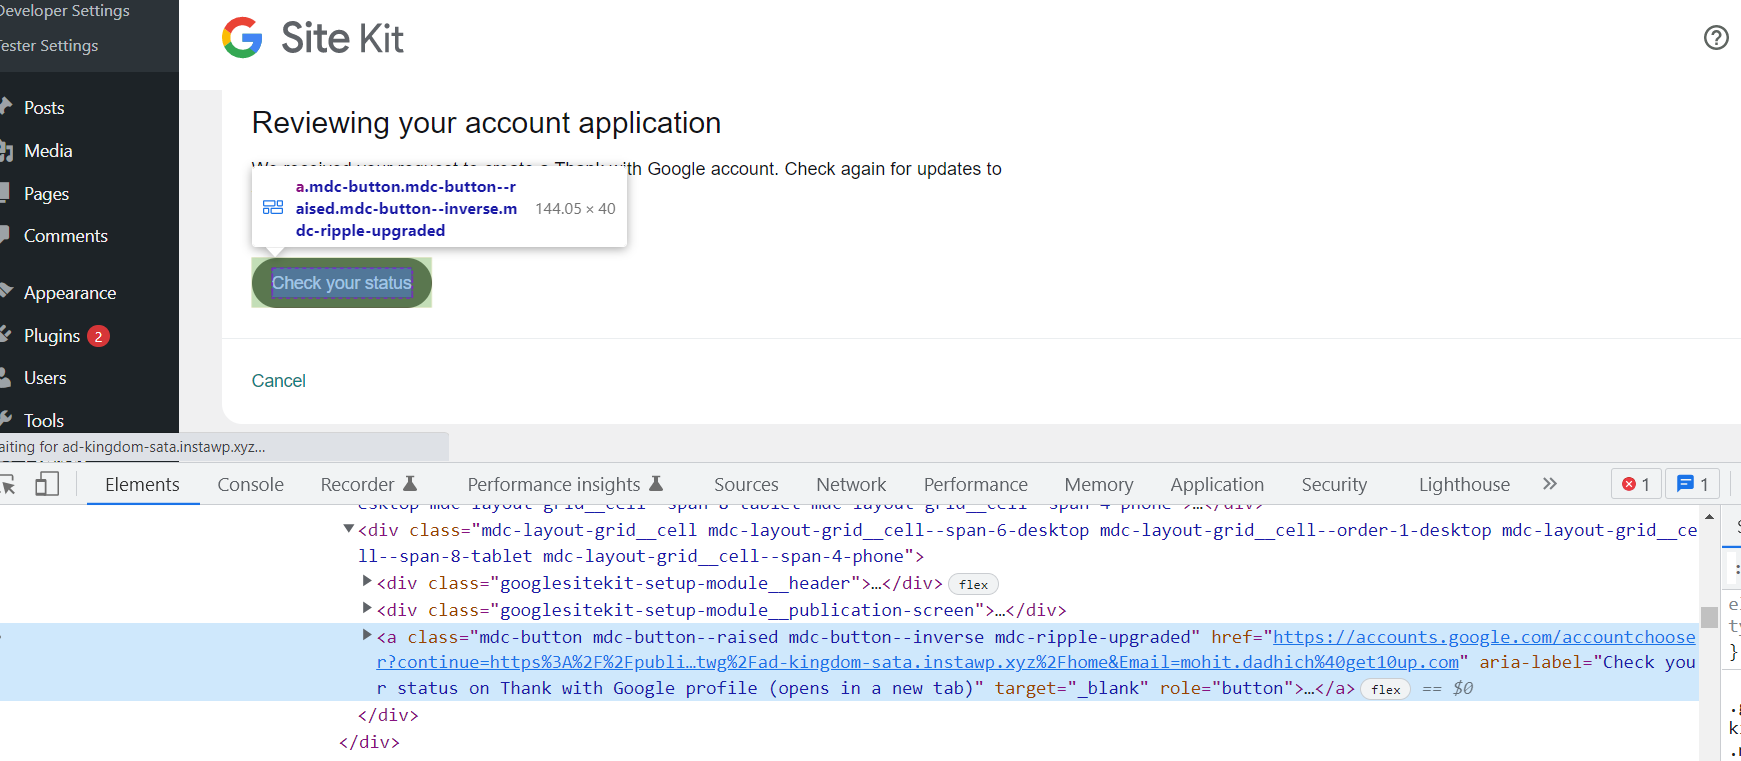Image resolution: width=1741 pixels, height=761 pixels.
Task: Click the Check your status button
Action: coord(341,283)
